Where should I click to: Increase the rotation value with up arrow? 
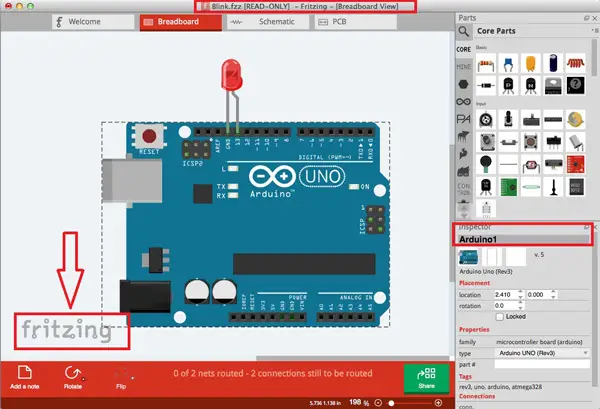tap(520, 304)
